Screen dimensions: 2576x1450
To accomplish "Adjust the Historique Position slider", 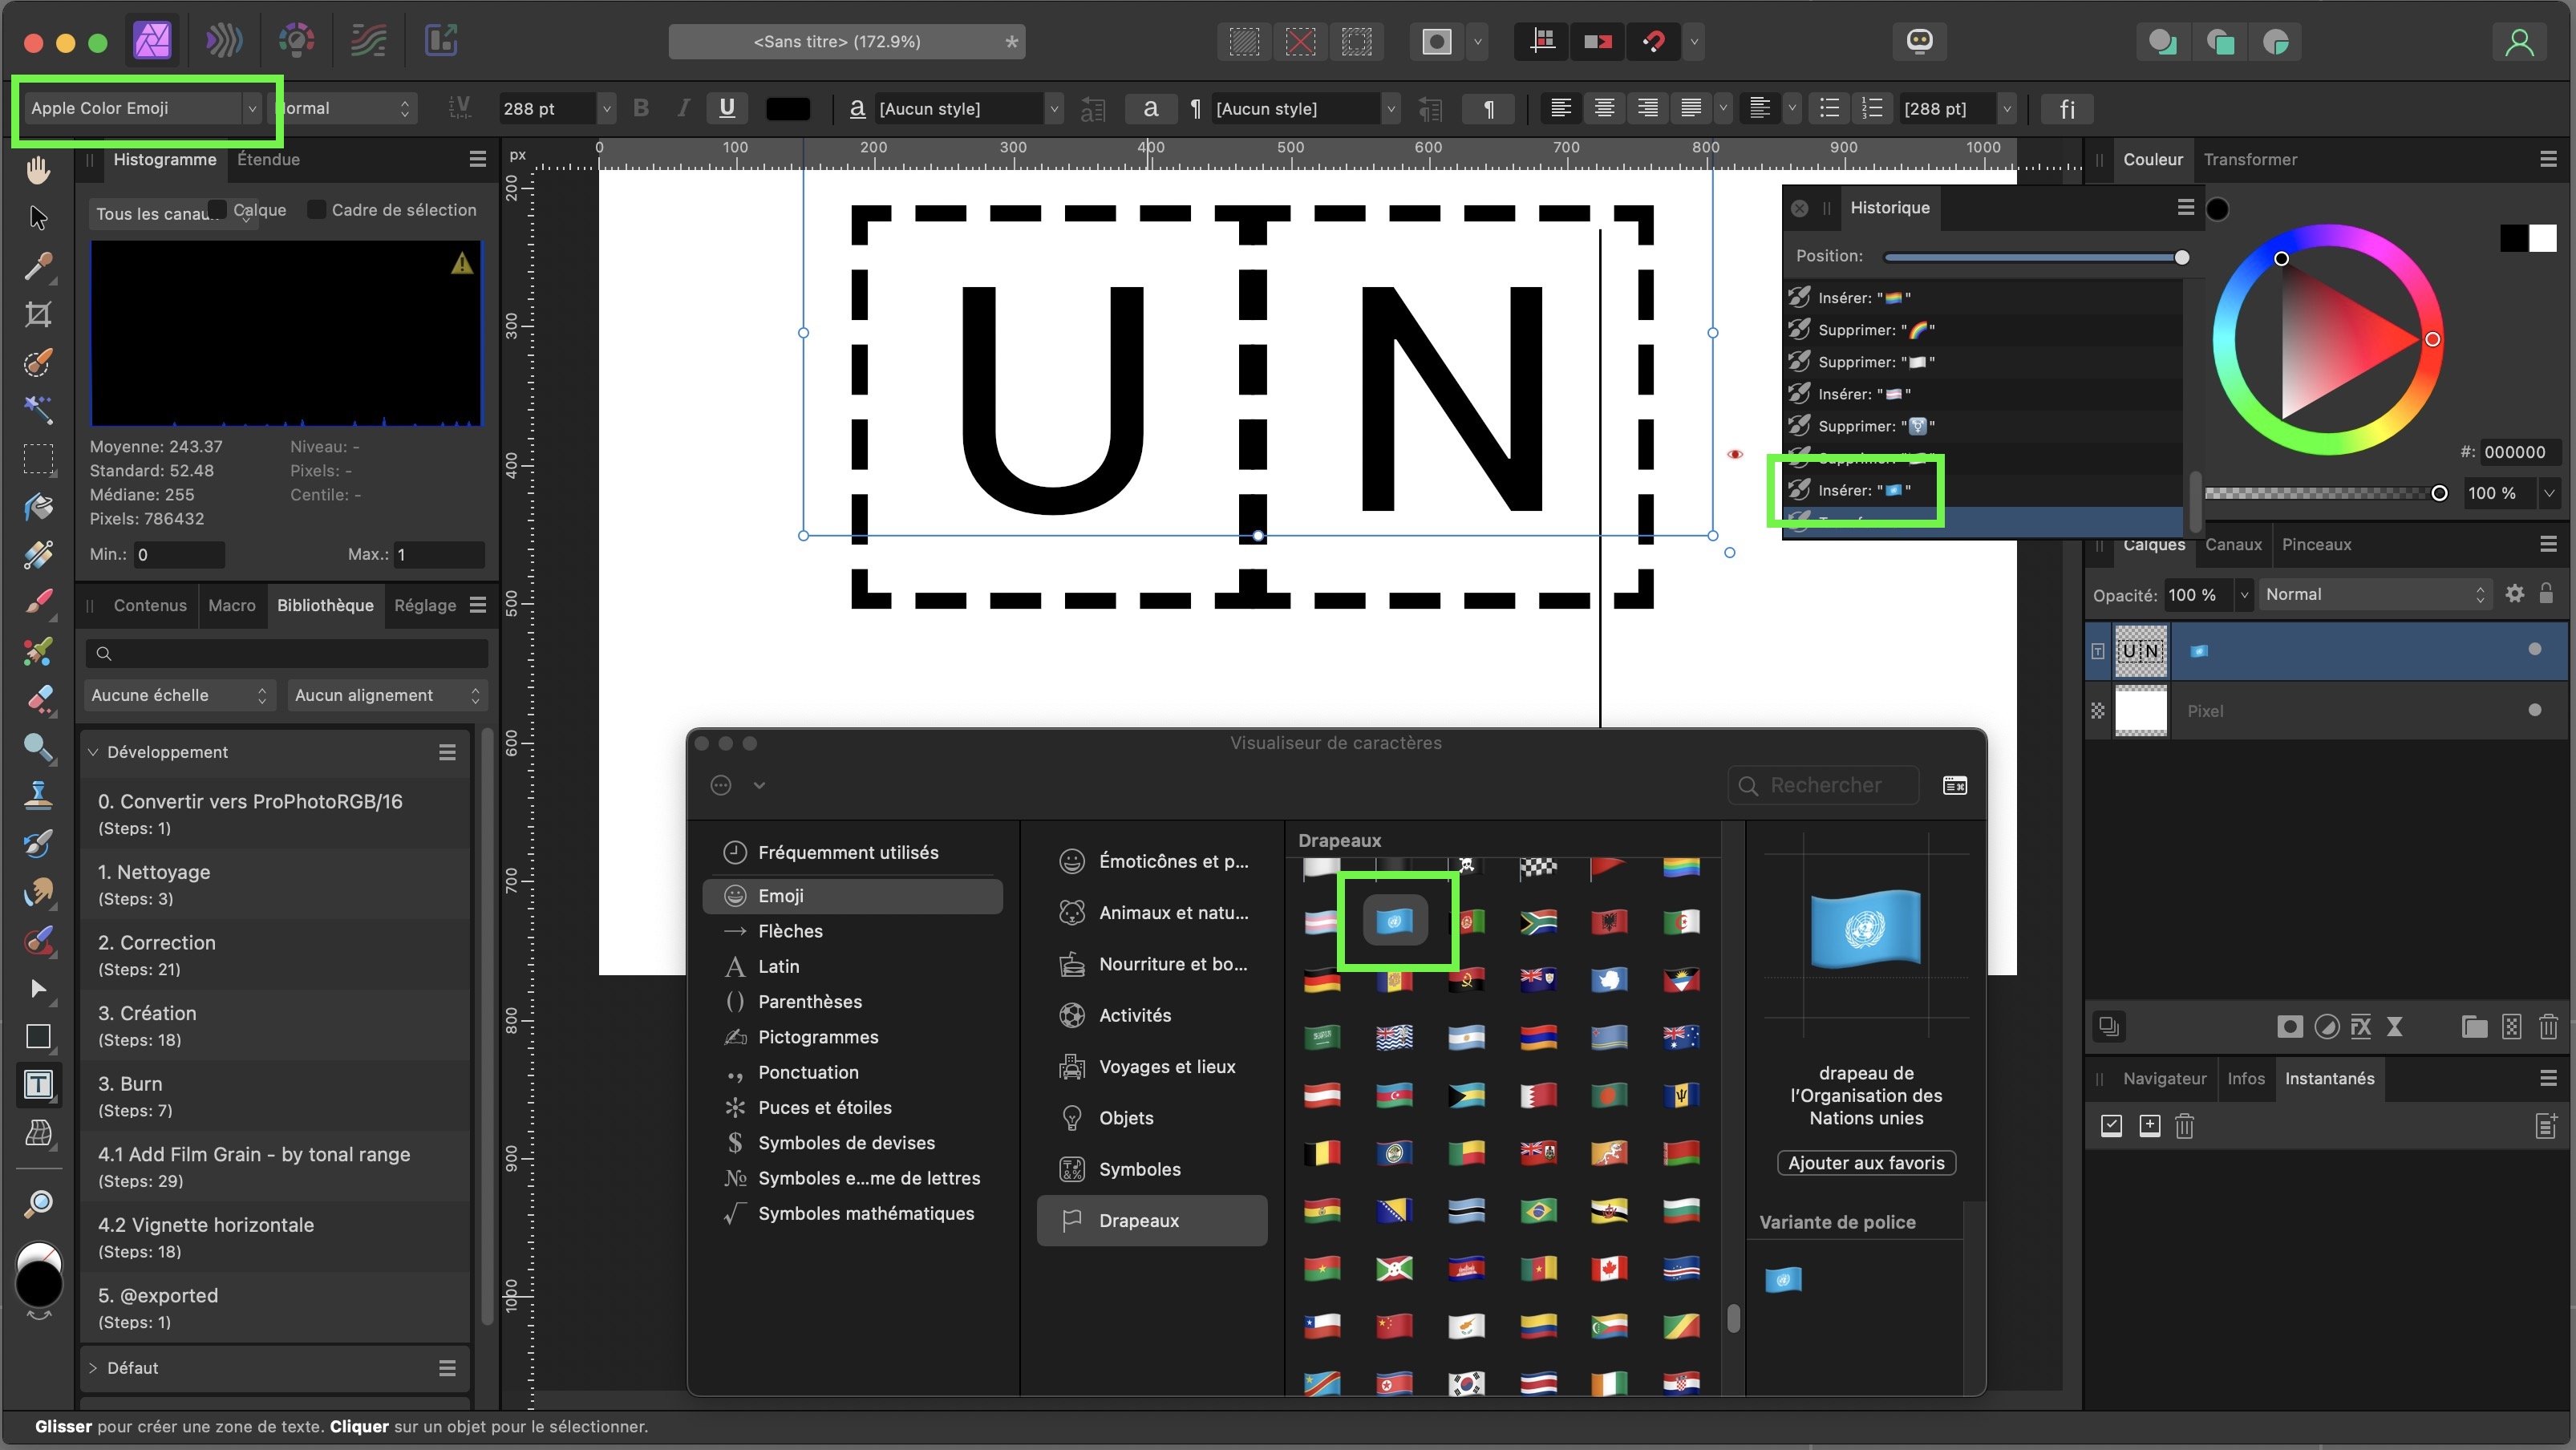I will click(x=2181, y=257).
